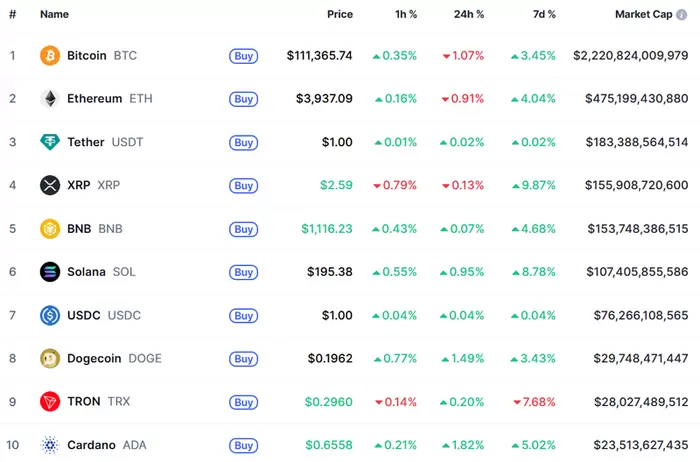Open the Ethereum name link
The width and height of the screenshot is (700, 462).
[94, 99]
